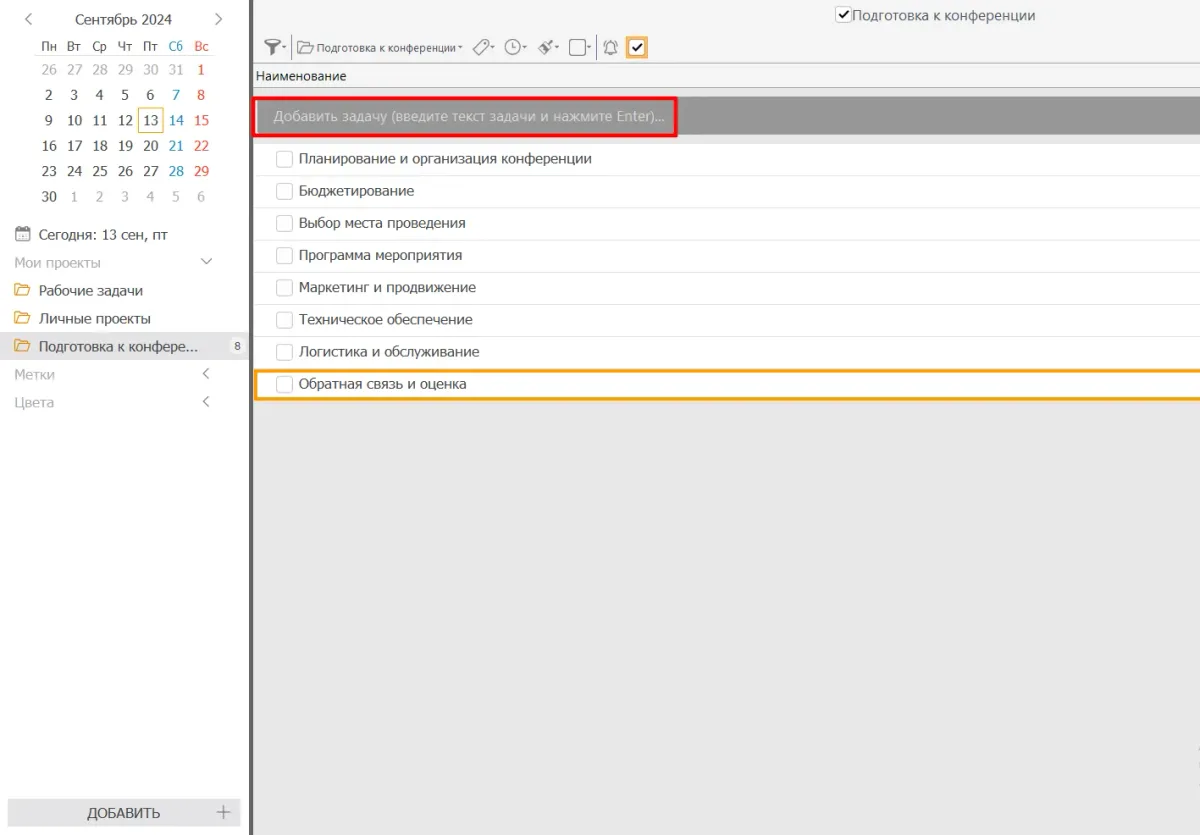Toggle the highlighted show-completed checkmark icon
This screenshot has height=835, width=1200.
[x=637, y=47]
